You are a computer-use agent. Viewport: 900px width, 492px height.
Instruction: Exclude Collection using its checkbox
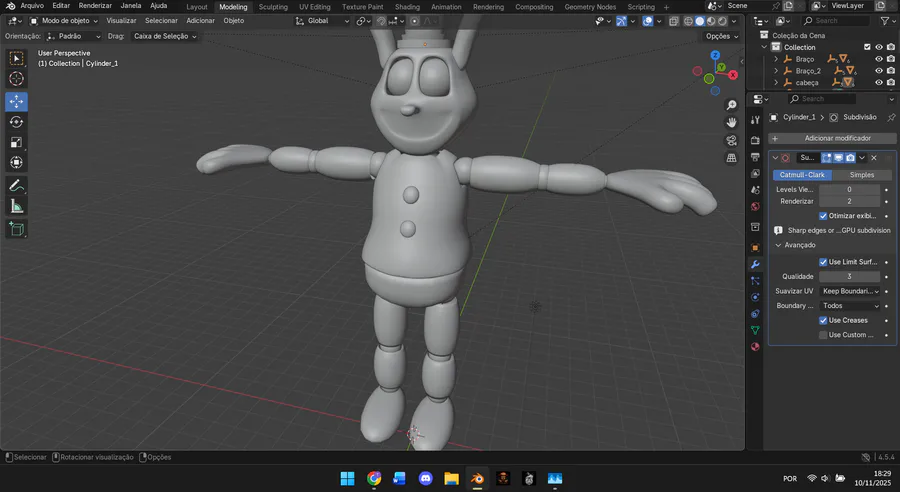coord(867,47)
